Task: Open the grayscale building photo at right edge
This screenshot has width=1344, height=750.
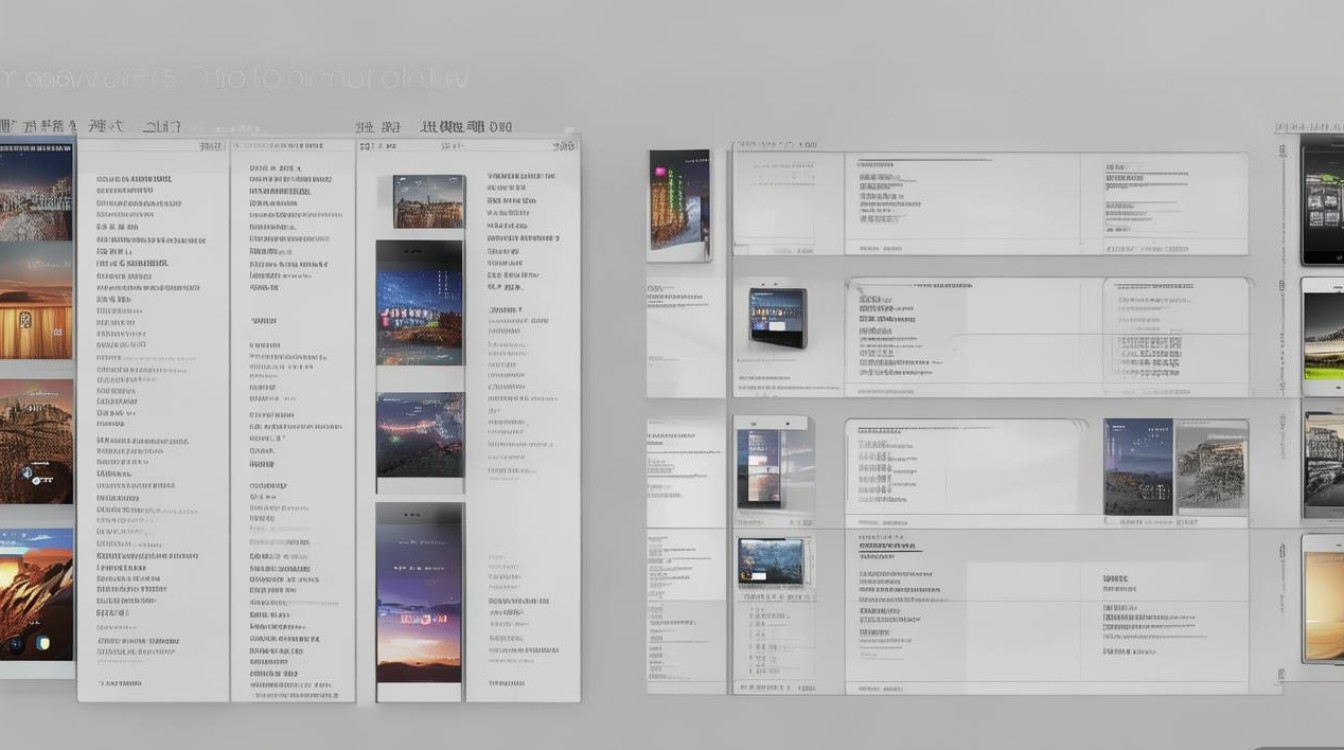Action: point(1322,464)
